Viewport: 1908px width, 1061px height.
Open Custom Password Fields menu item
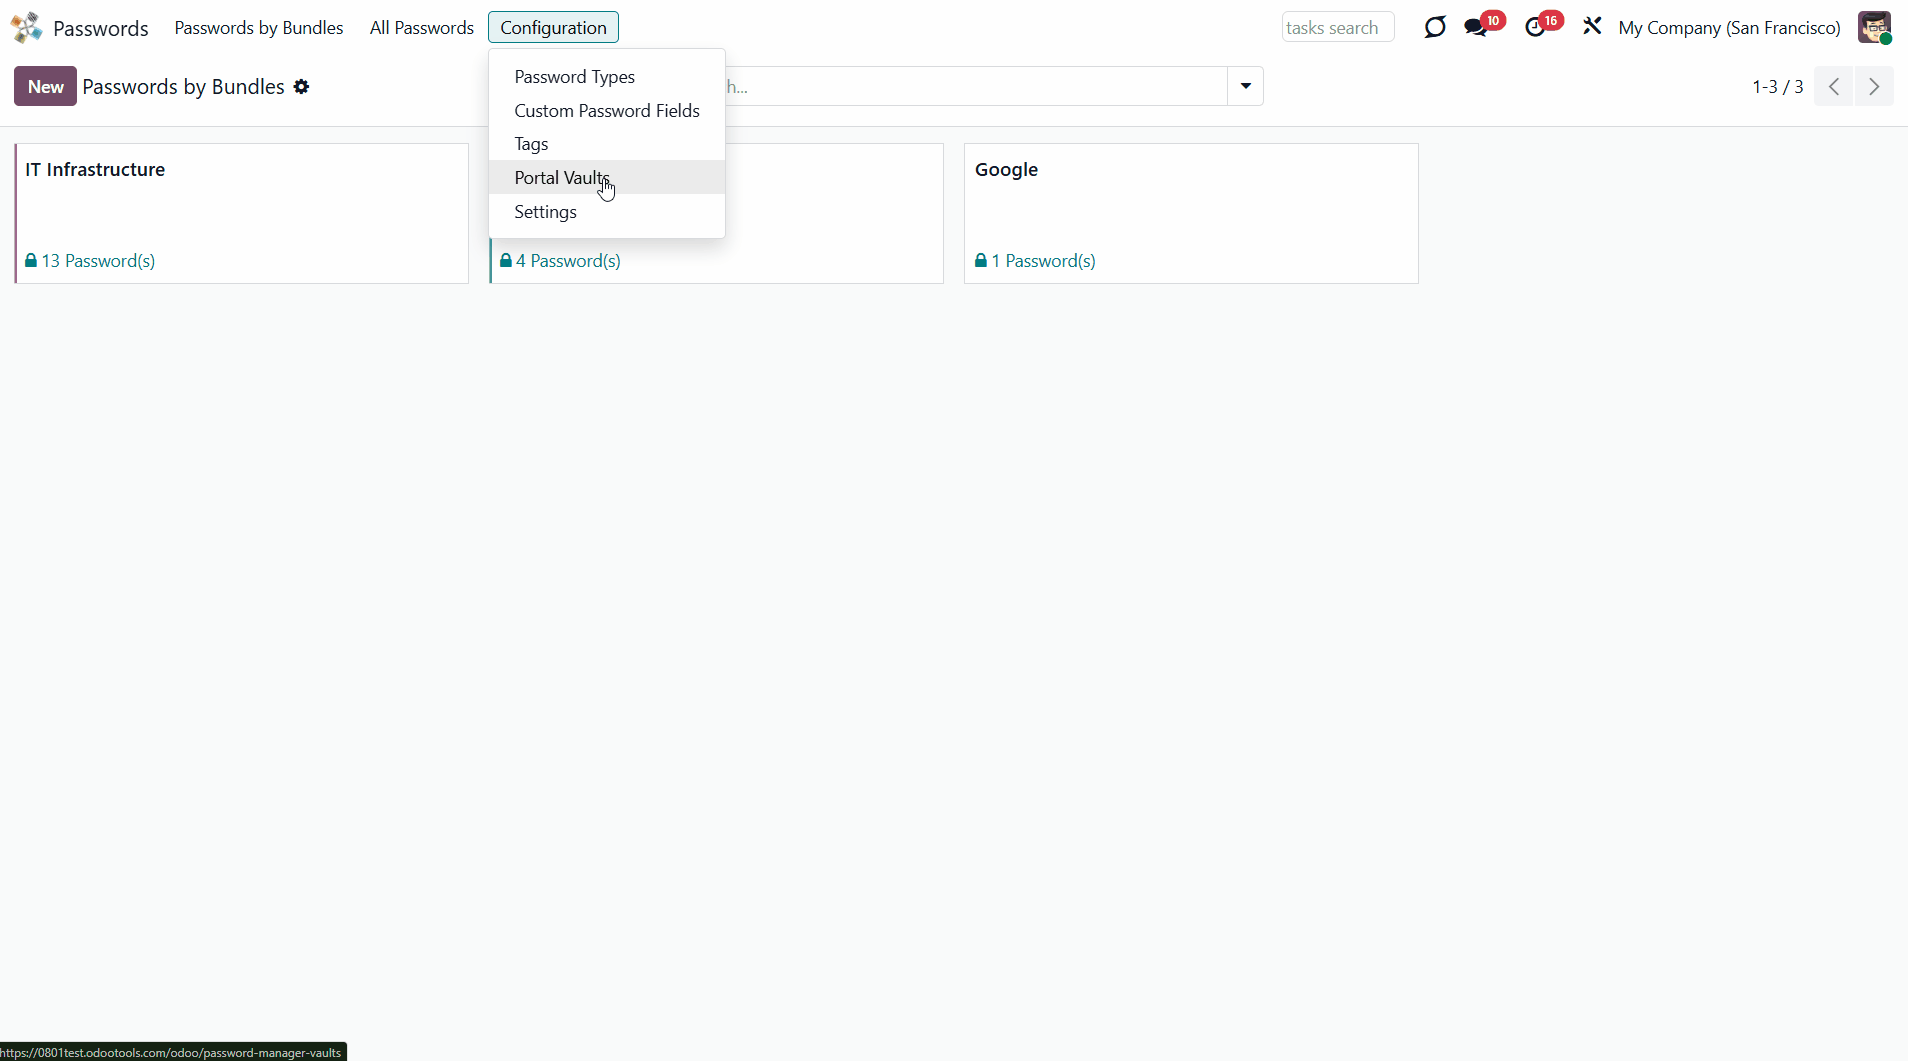[606, 111]
